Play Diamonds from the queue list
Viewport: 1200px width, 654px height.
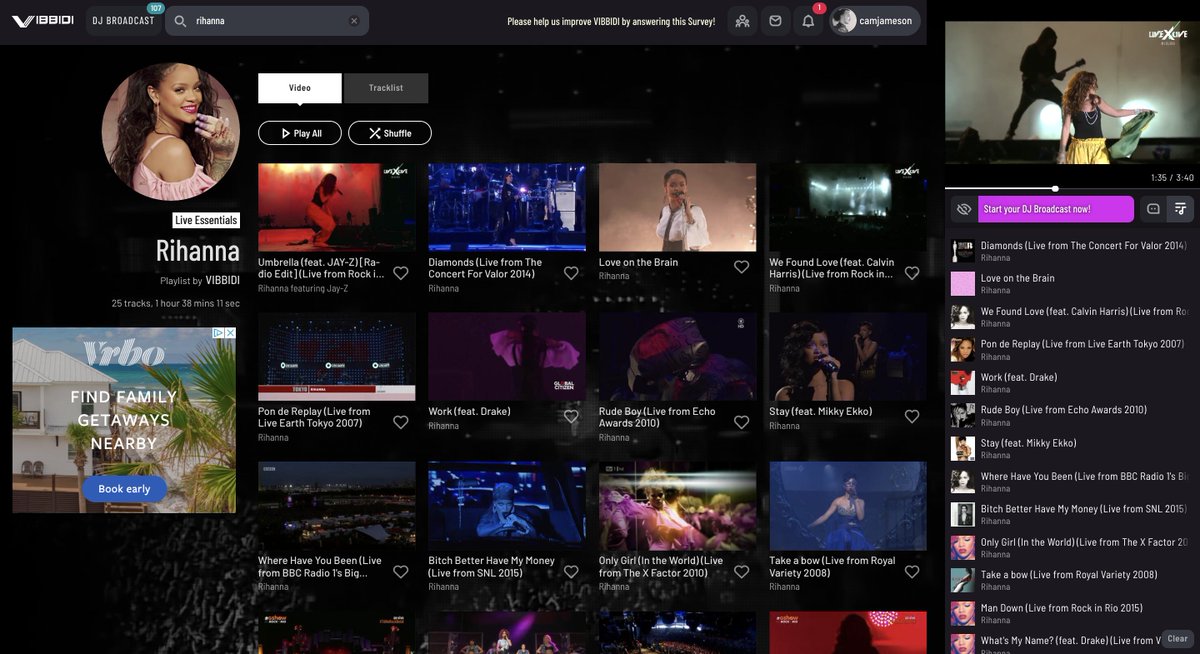tap(1072, 251)
